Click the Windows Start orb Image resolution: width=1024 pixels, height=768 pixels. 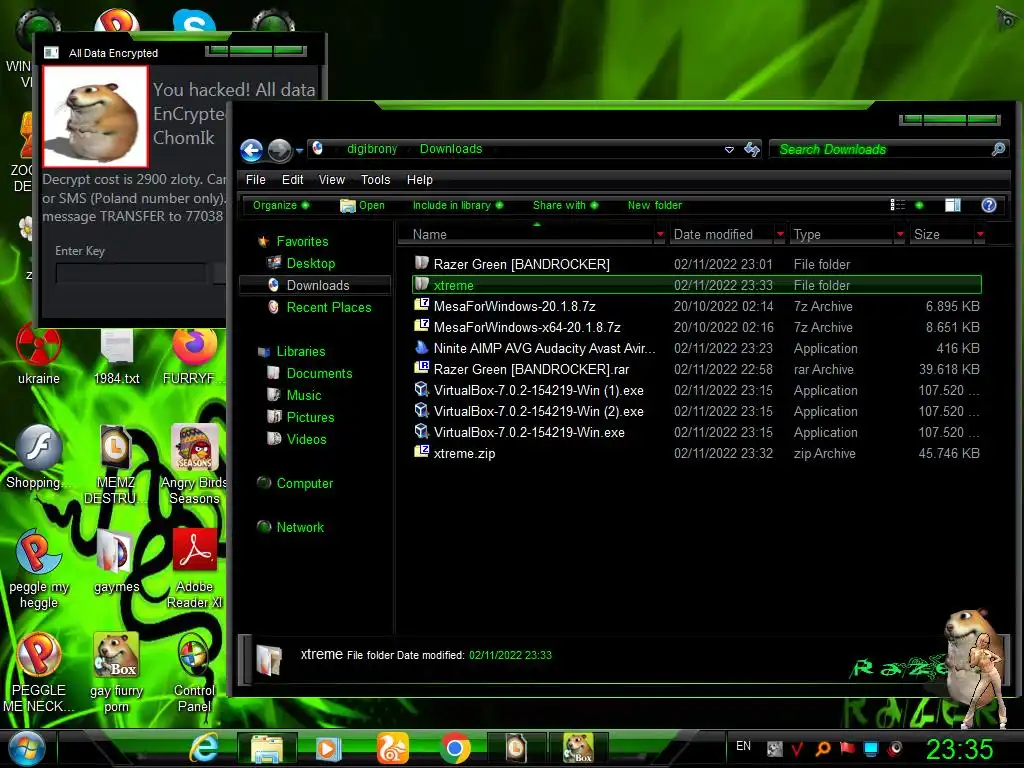coord(27,748)
